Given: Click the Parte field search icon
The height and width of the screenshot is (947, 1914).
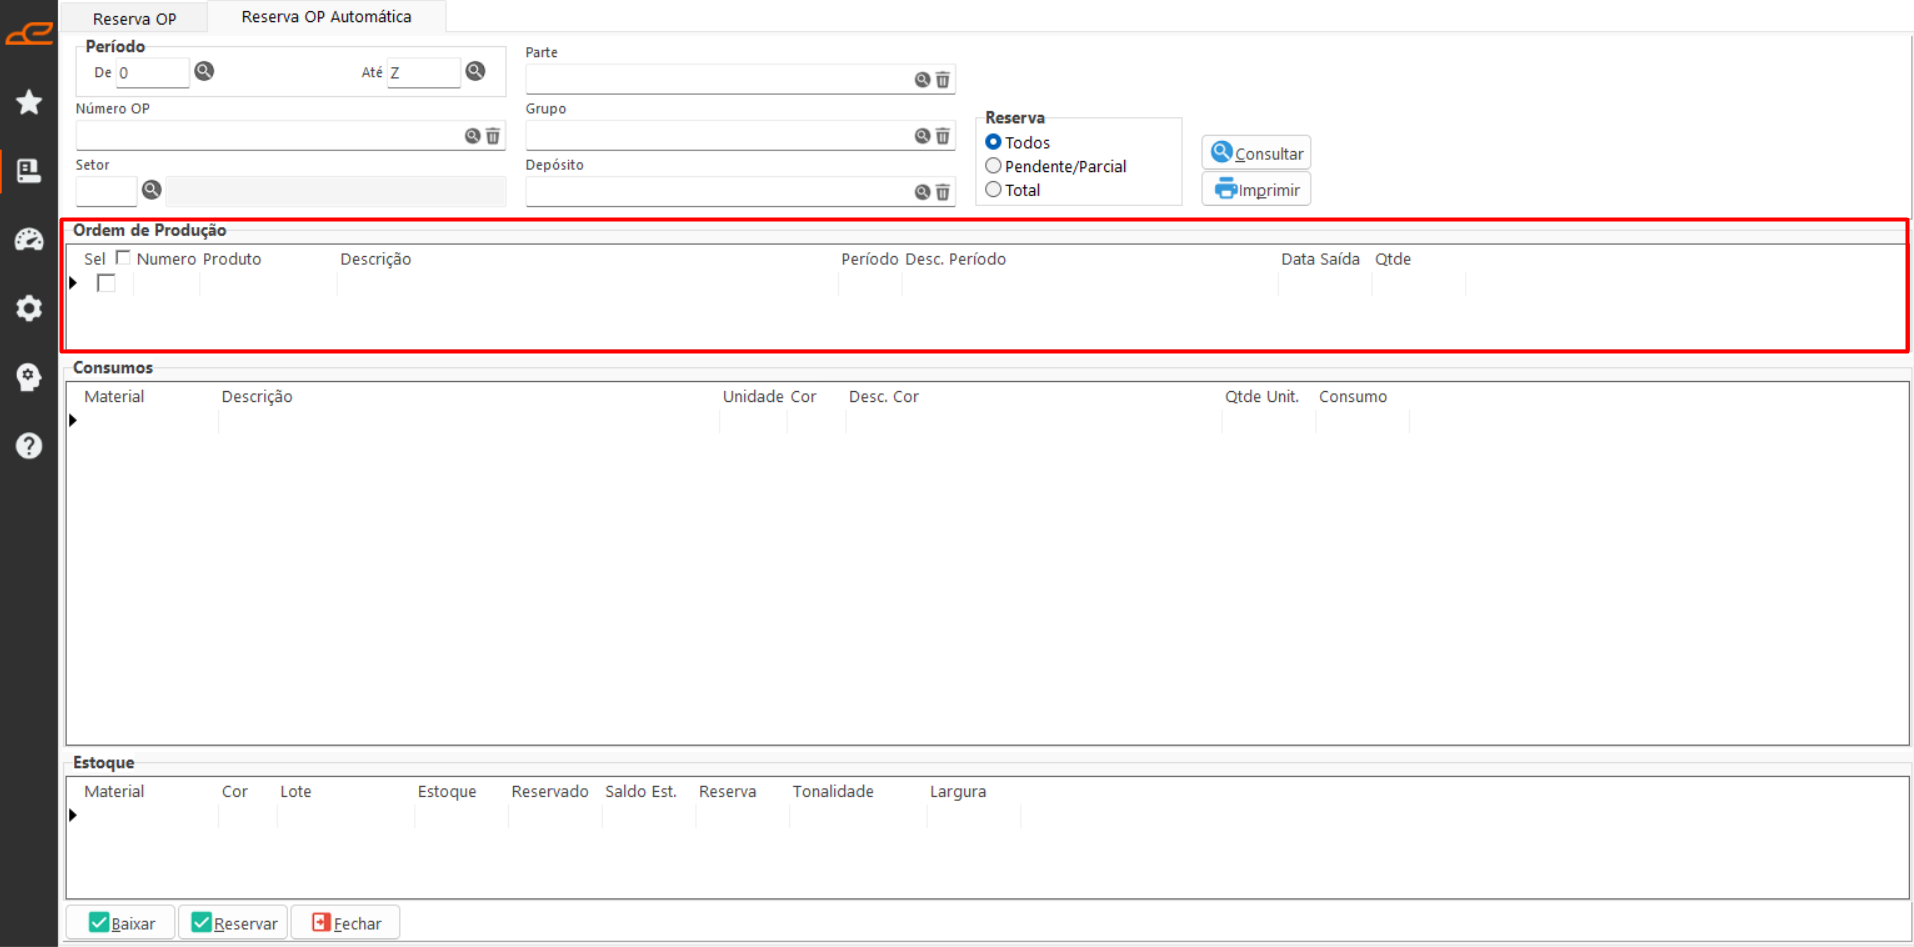Looking at the screenshot, I should tap(922, 80).
